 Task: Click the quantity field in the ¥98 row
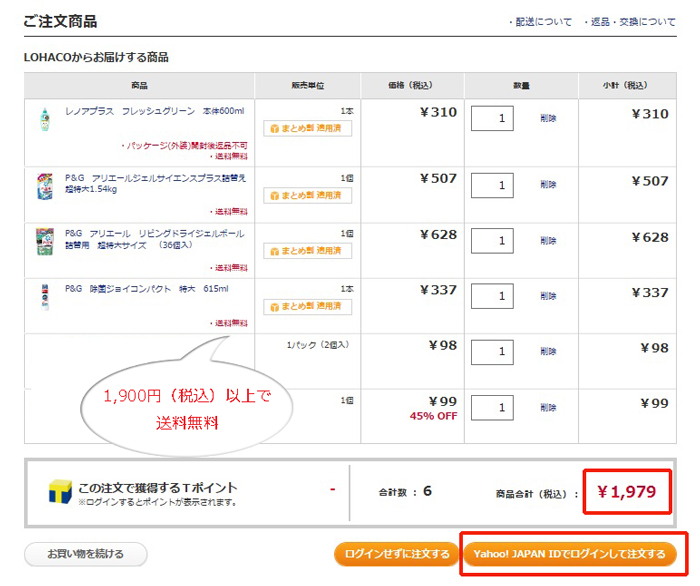[x=492, y=352]
